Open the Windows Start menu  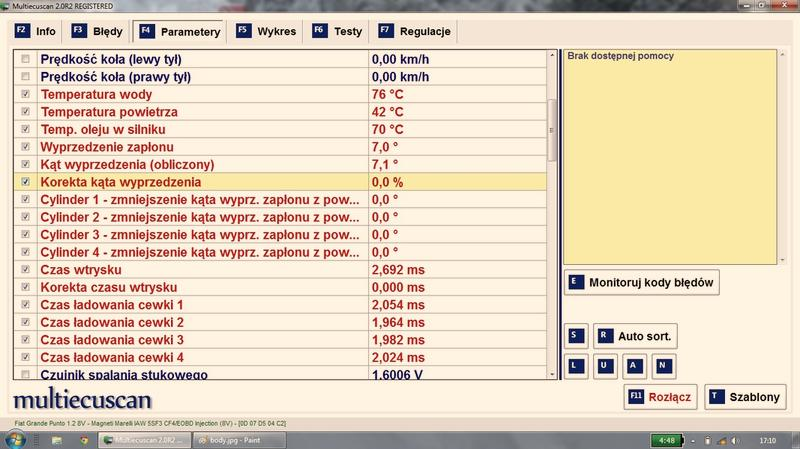pyautogui.click(x=15, y=440)
